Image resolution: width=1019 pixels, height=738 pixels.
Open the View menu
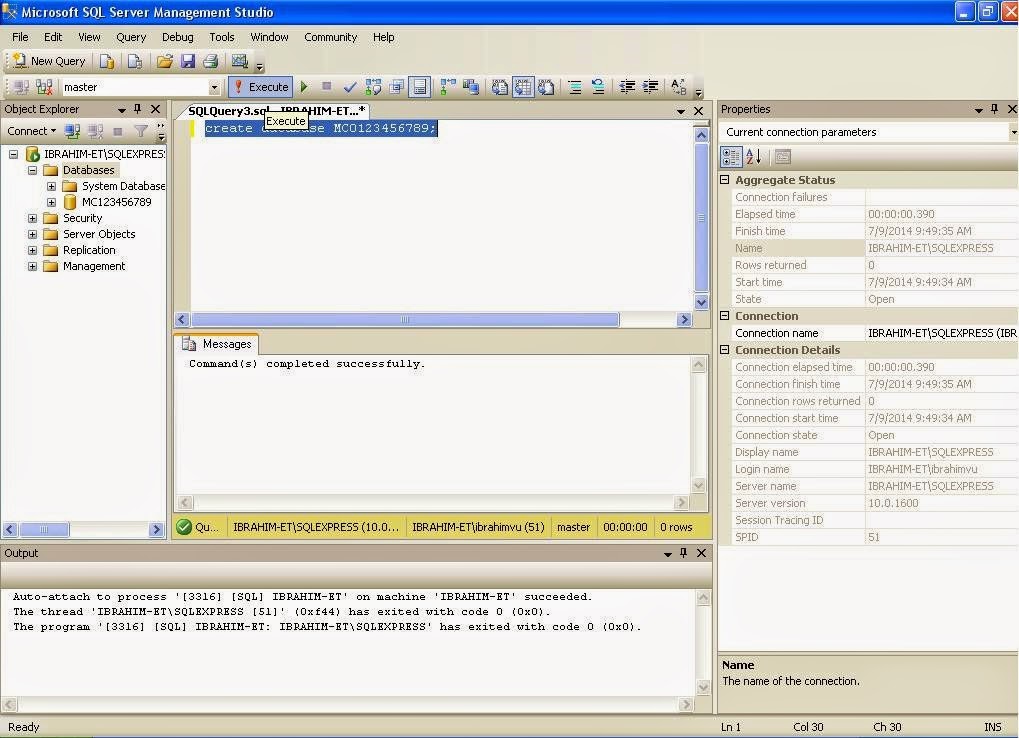tap(89, 37)
